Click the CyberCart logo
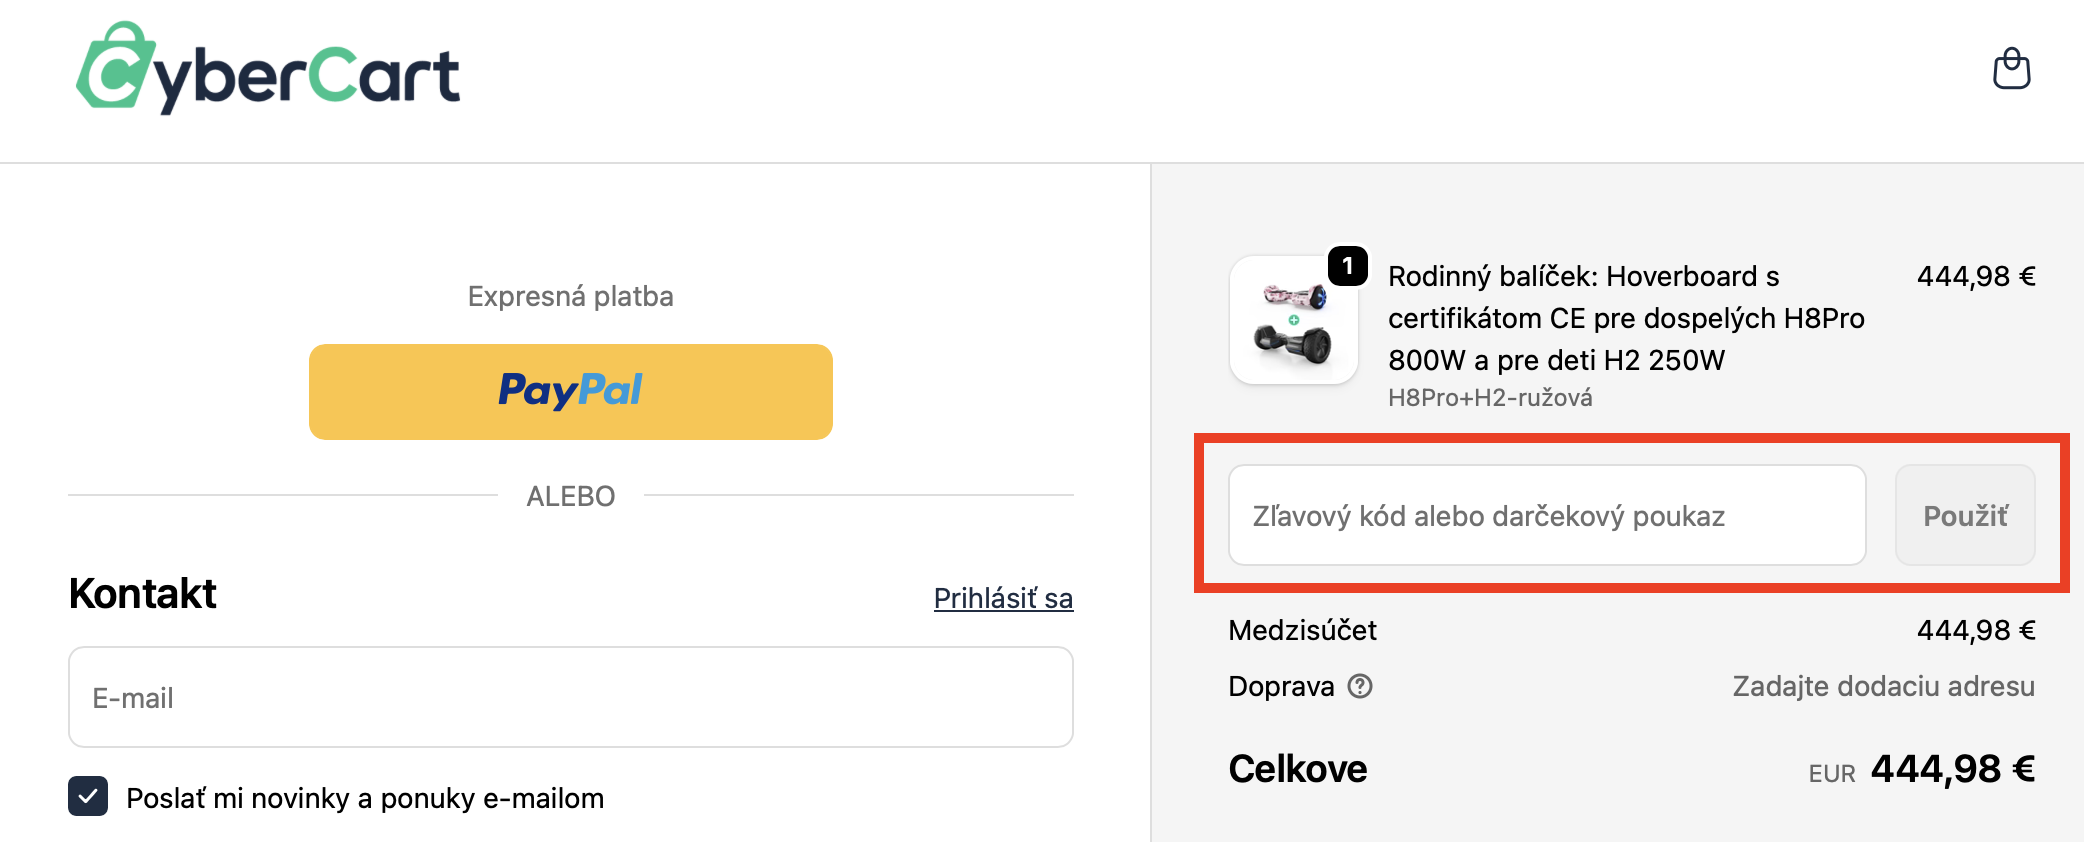Viewport: 2084px width, 842px height. click(x=268, y=69)
